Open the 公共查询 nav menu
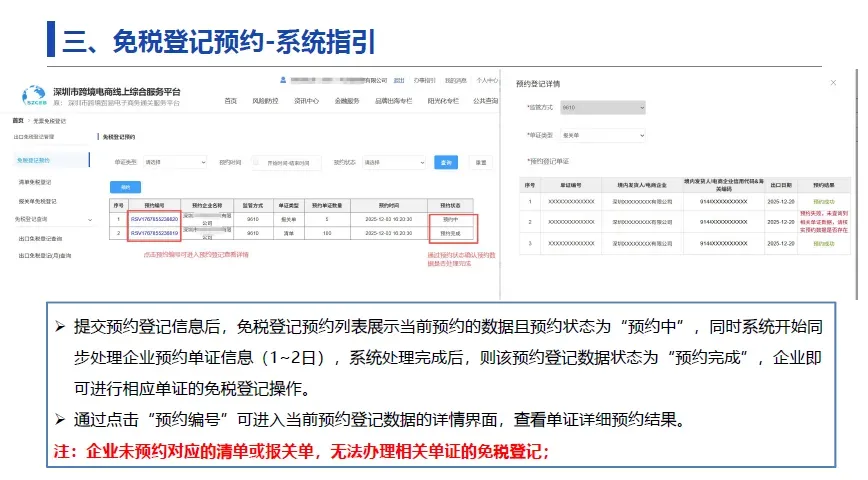This screenshot has width=868, height=480. click(485, 101)
